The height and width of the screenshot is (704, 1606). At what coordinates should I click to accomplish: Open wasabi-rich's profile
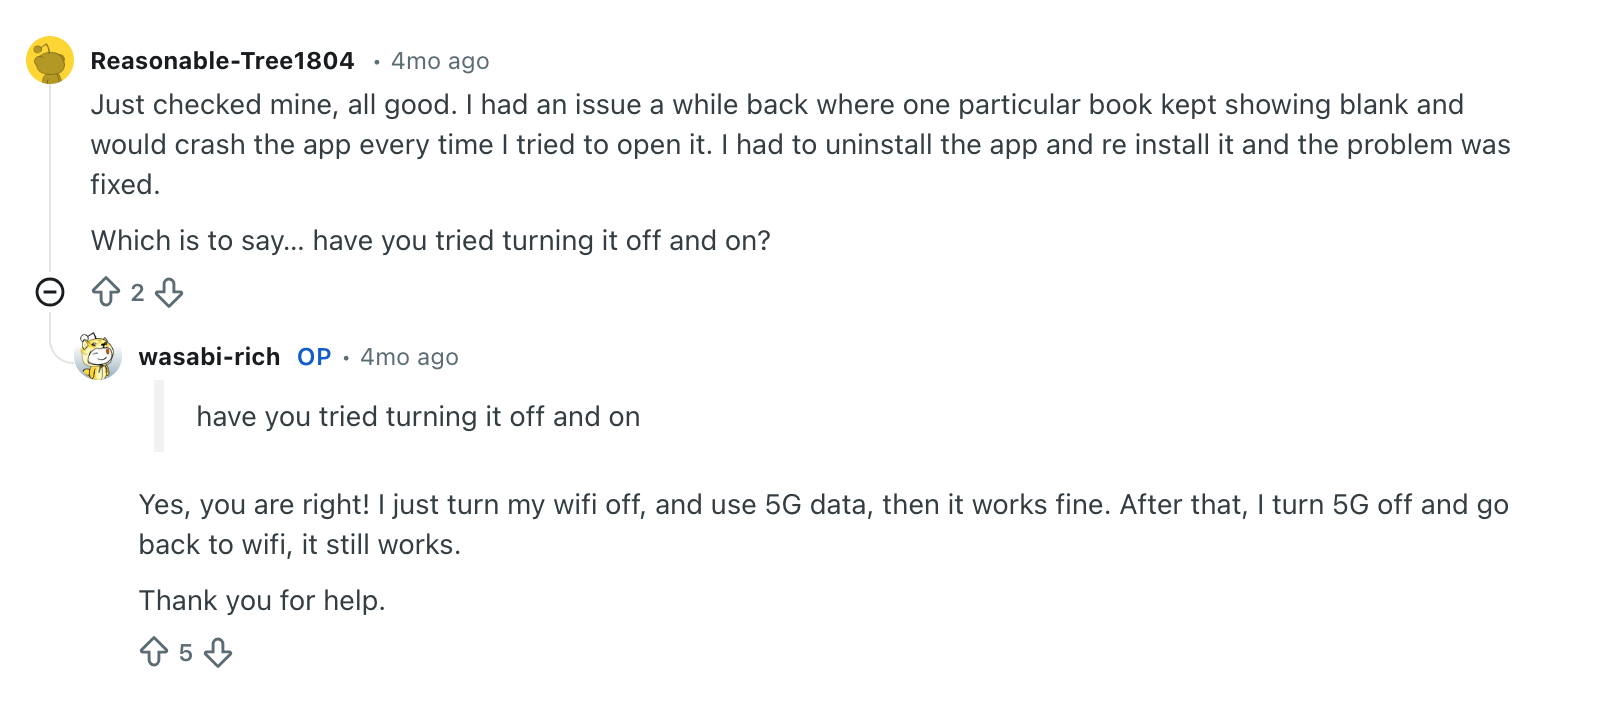(x=210, y=356)
